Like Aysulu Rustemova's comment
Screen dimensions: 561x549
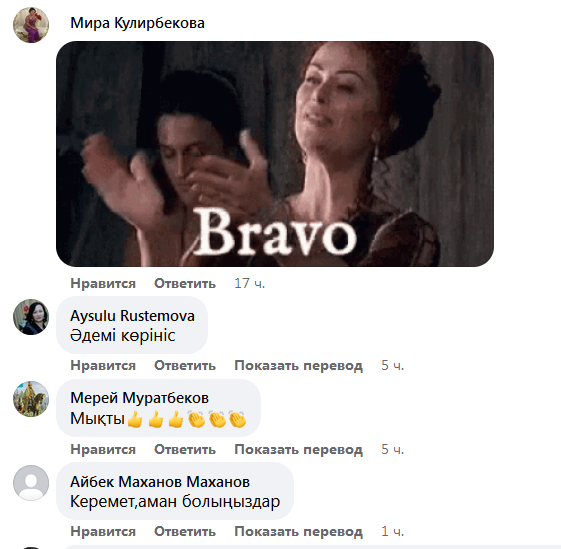pyautogui.click(x=103, y=365)
